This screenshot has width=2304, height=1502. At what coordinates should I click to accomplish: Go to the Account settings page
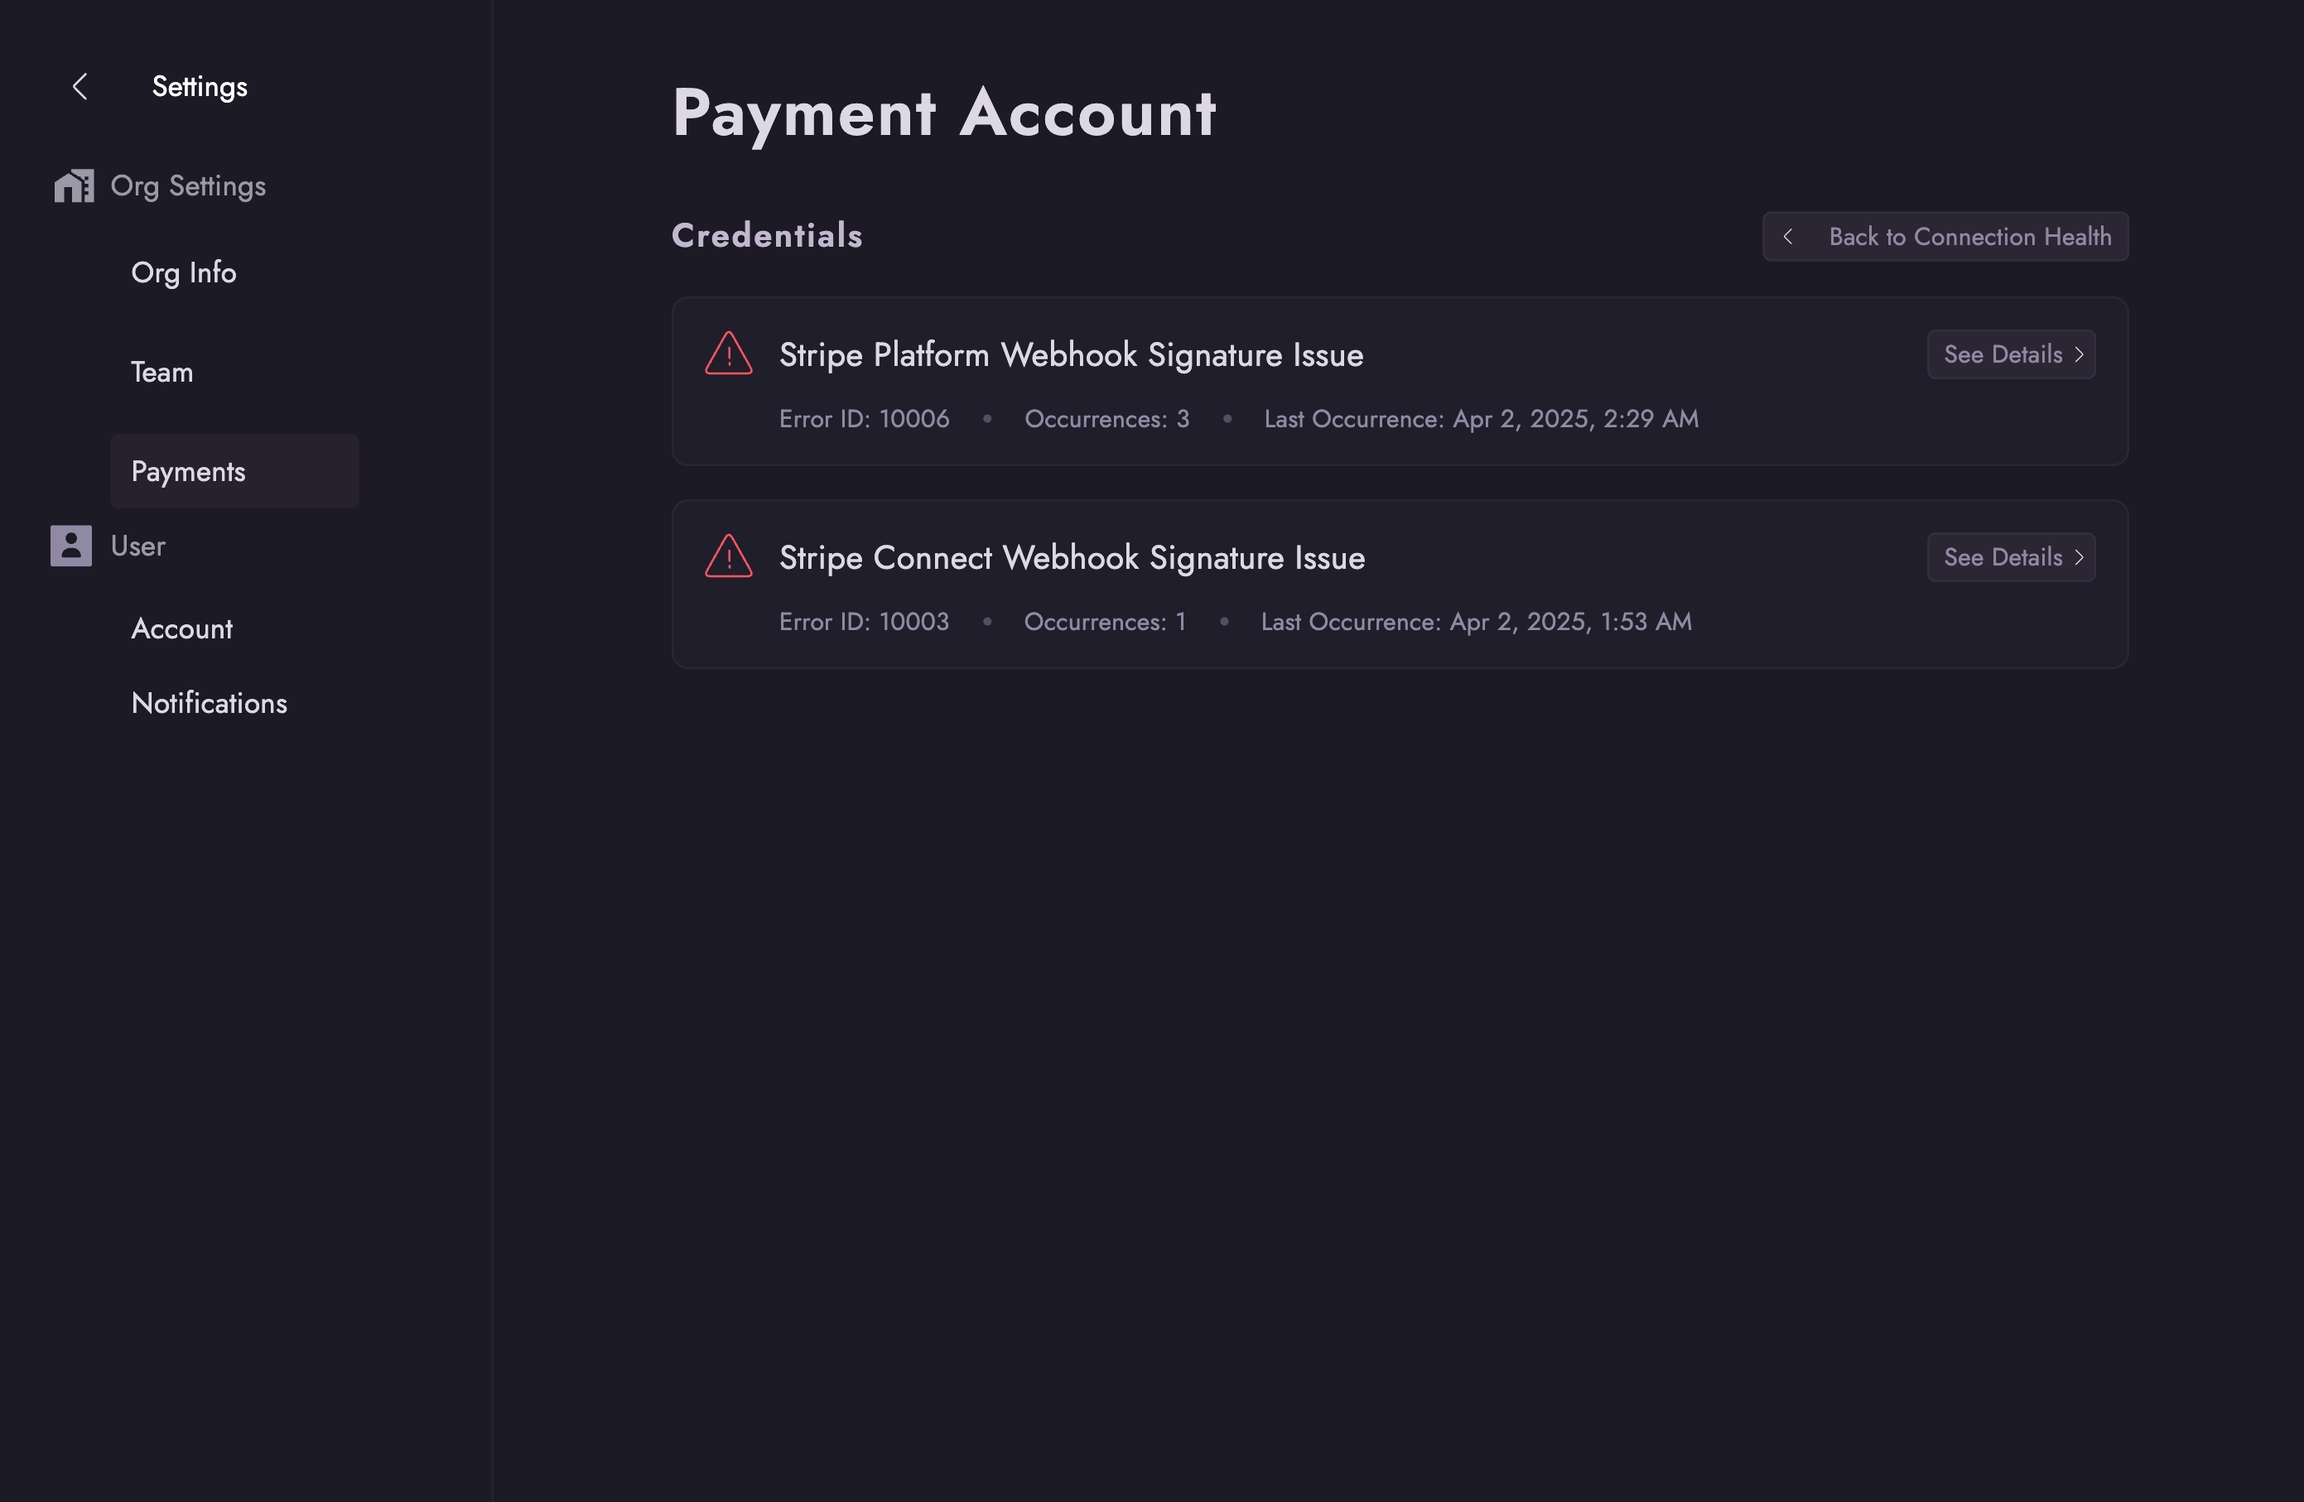pos(182,629)
